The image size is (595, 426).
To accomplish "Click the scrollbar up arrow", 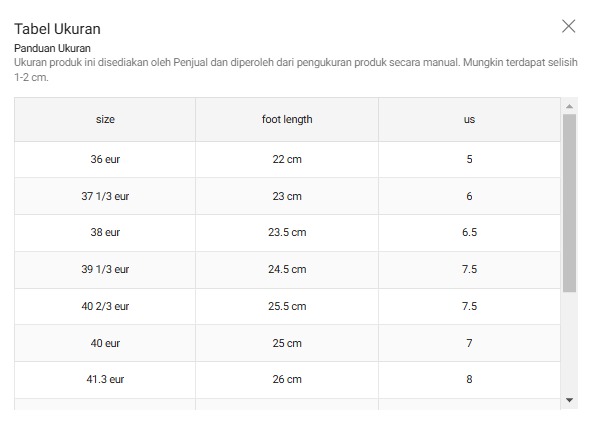I will coord(569,107).
